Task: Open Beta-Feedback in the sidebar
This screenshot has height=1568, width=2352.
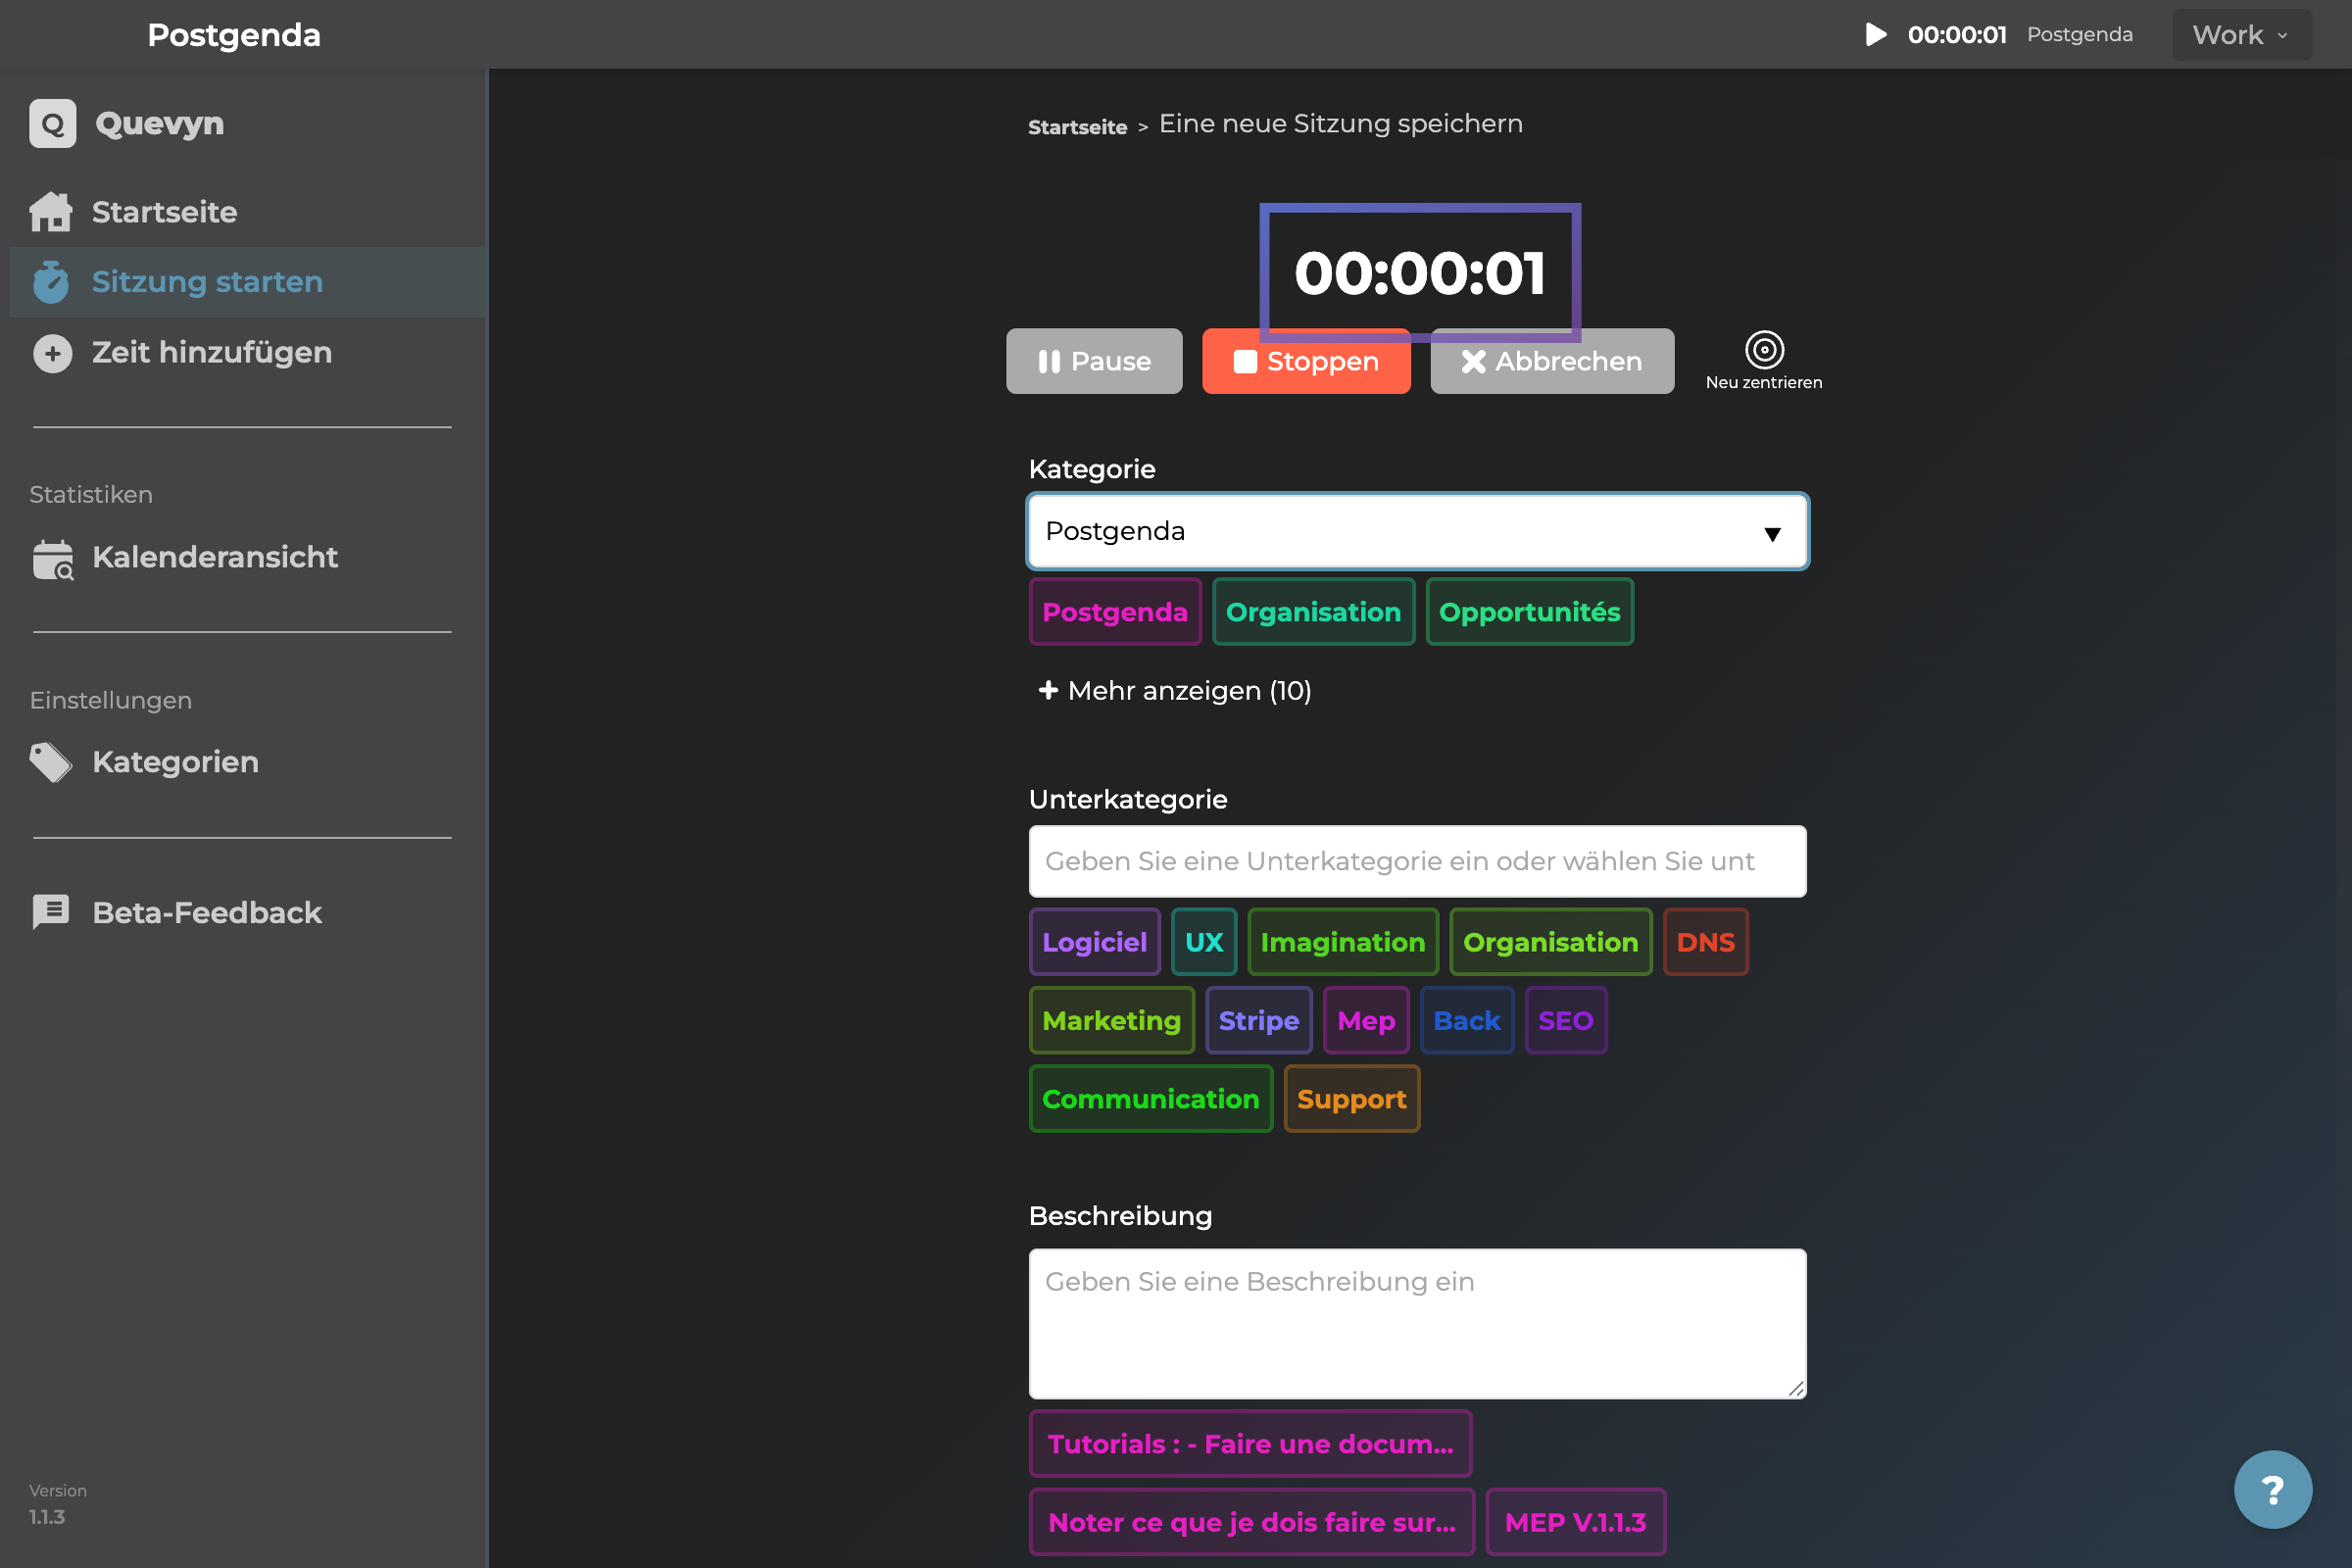Action: 248,912
